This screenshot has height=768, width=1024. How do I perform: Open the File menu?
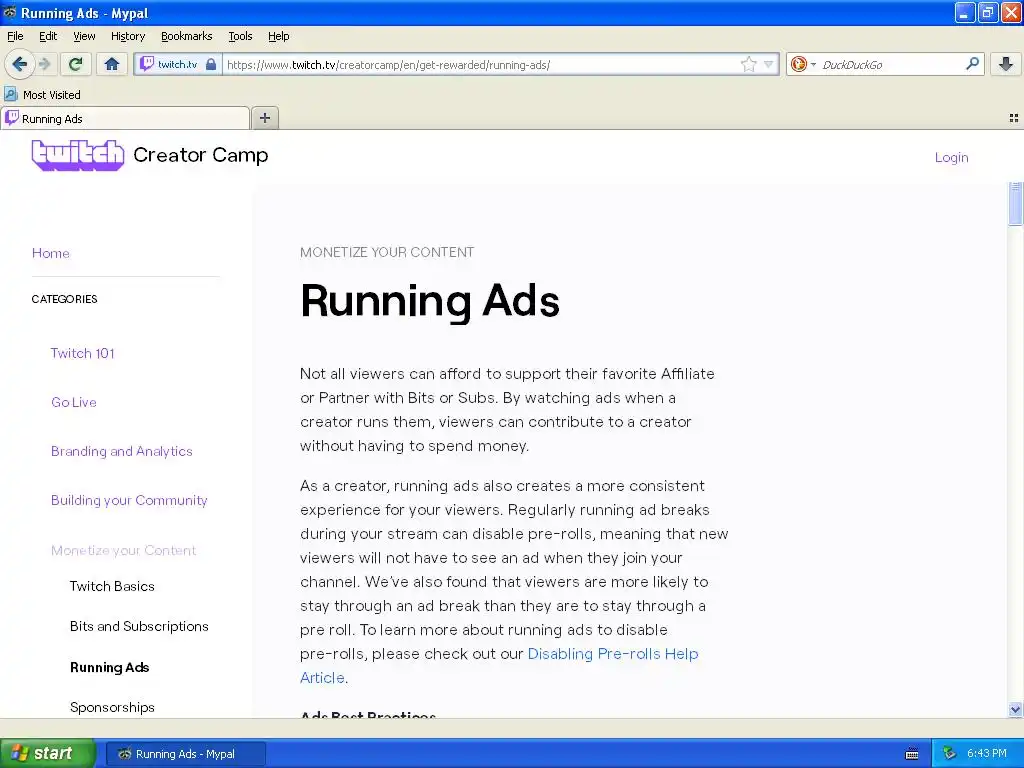(x=15, y=36)
